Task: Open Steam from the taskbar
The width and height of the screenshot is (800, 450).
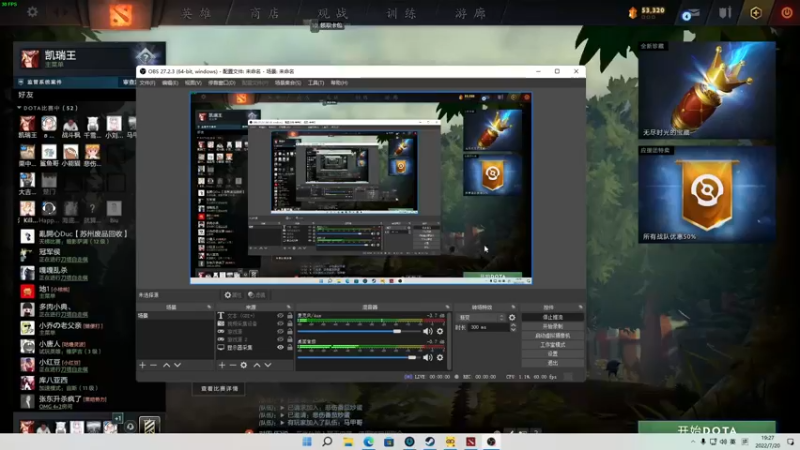Action: point(430,441)
